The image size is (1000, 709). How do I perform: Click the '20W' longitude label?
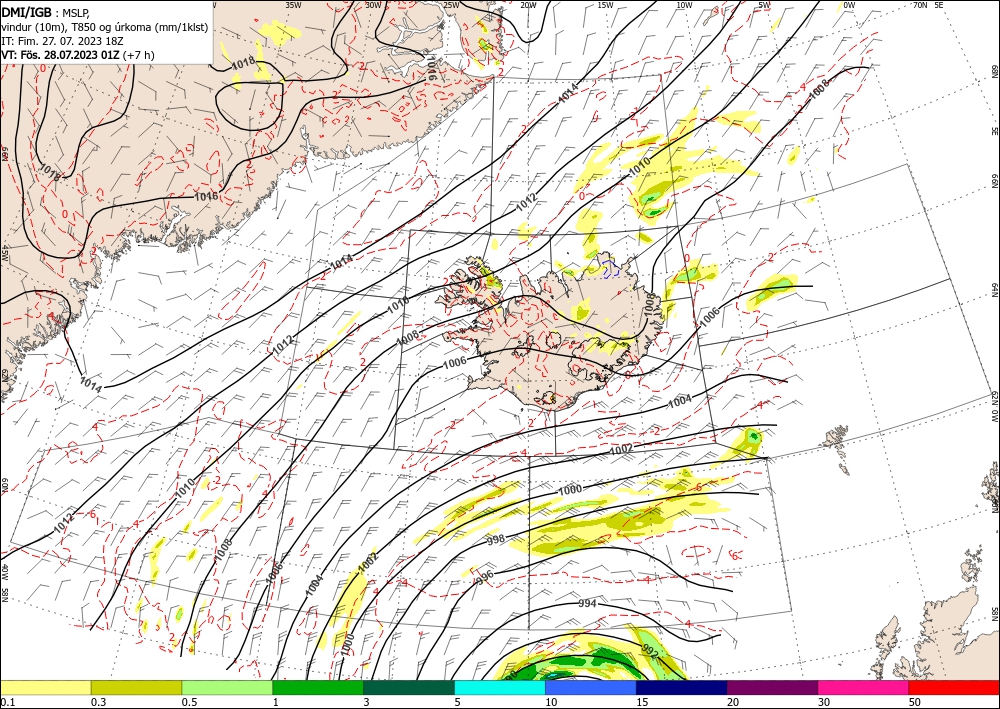tap(528, 5)
